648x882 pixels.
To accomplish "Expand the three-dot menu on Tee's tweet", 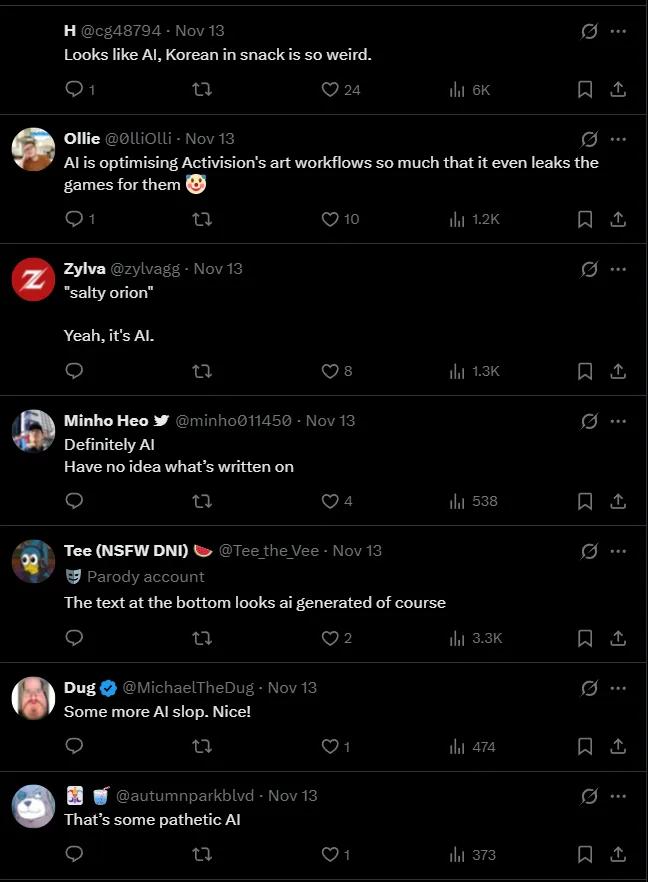I will pyautogui.click(x=618, y=550).
